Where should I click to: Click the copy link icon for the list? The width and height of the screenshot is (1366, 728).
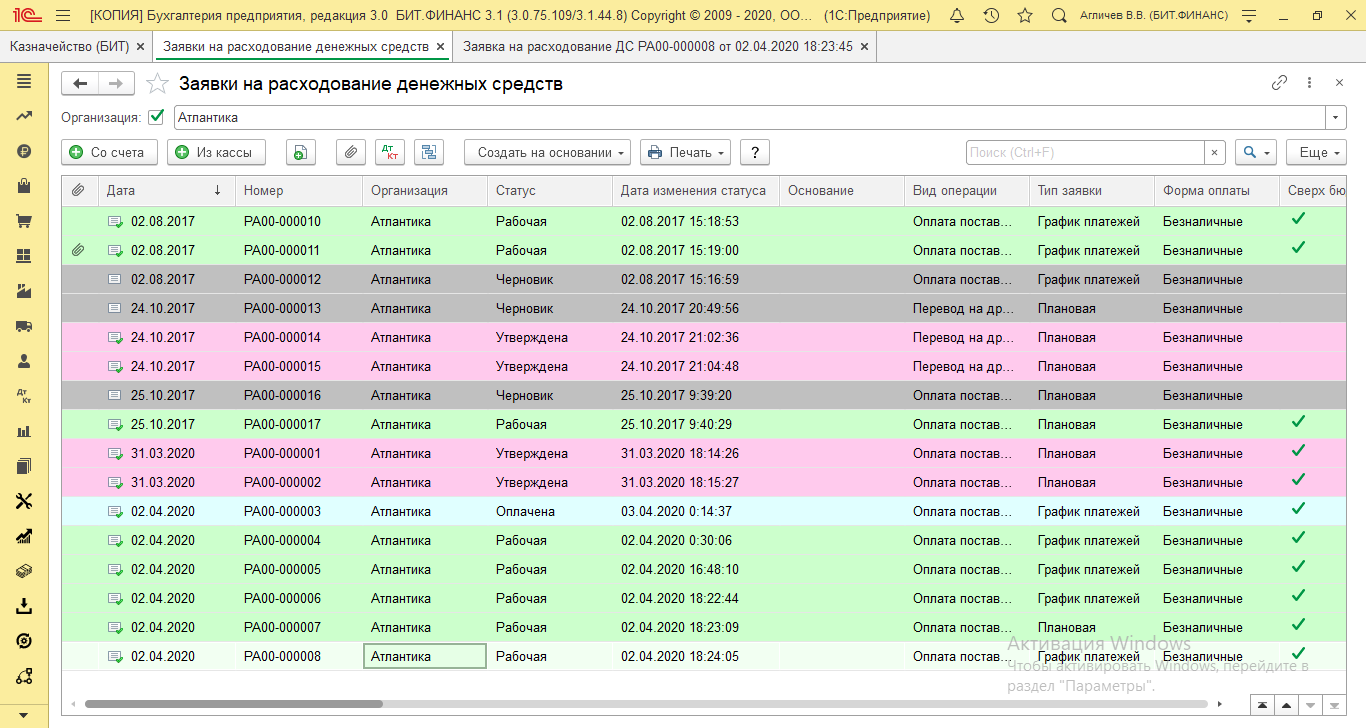(x=1279, y=84)
